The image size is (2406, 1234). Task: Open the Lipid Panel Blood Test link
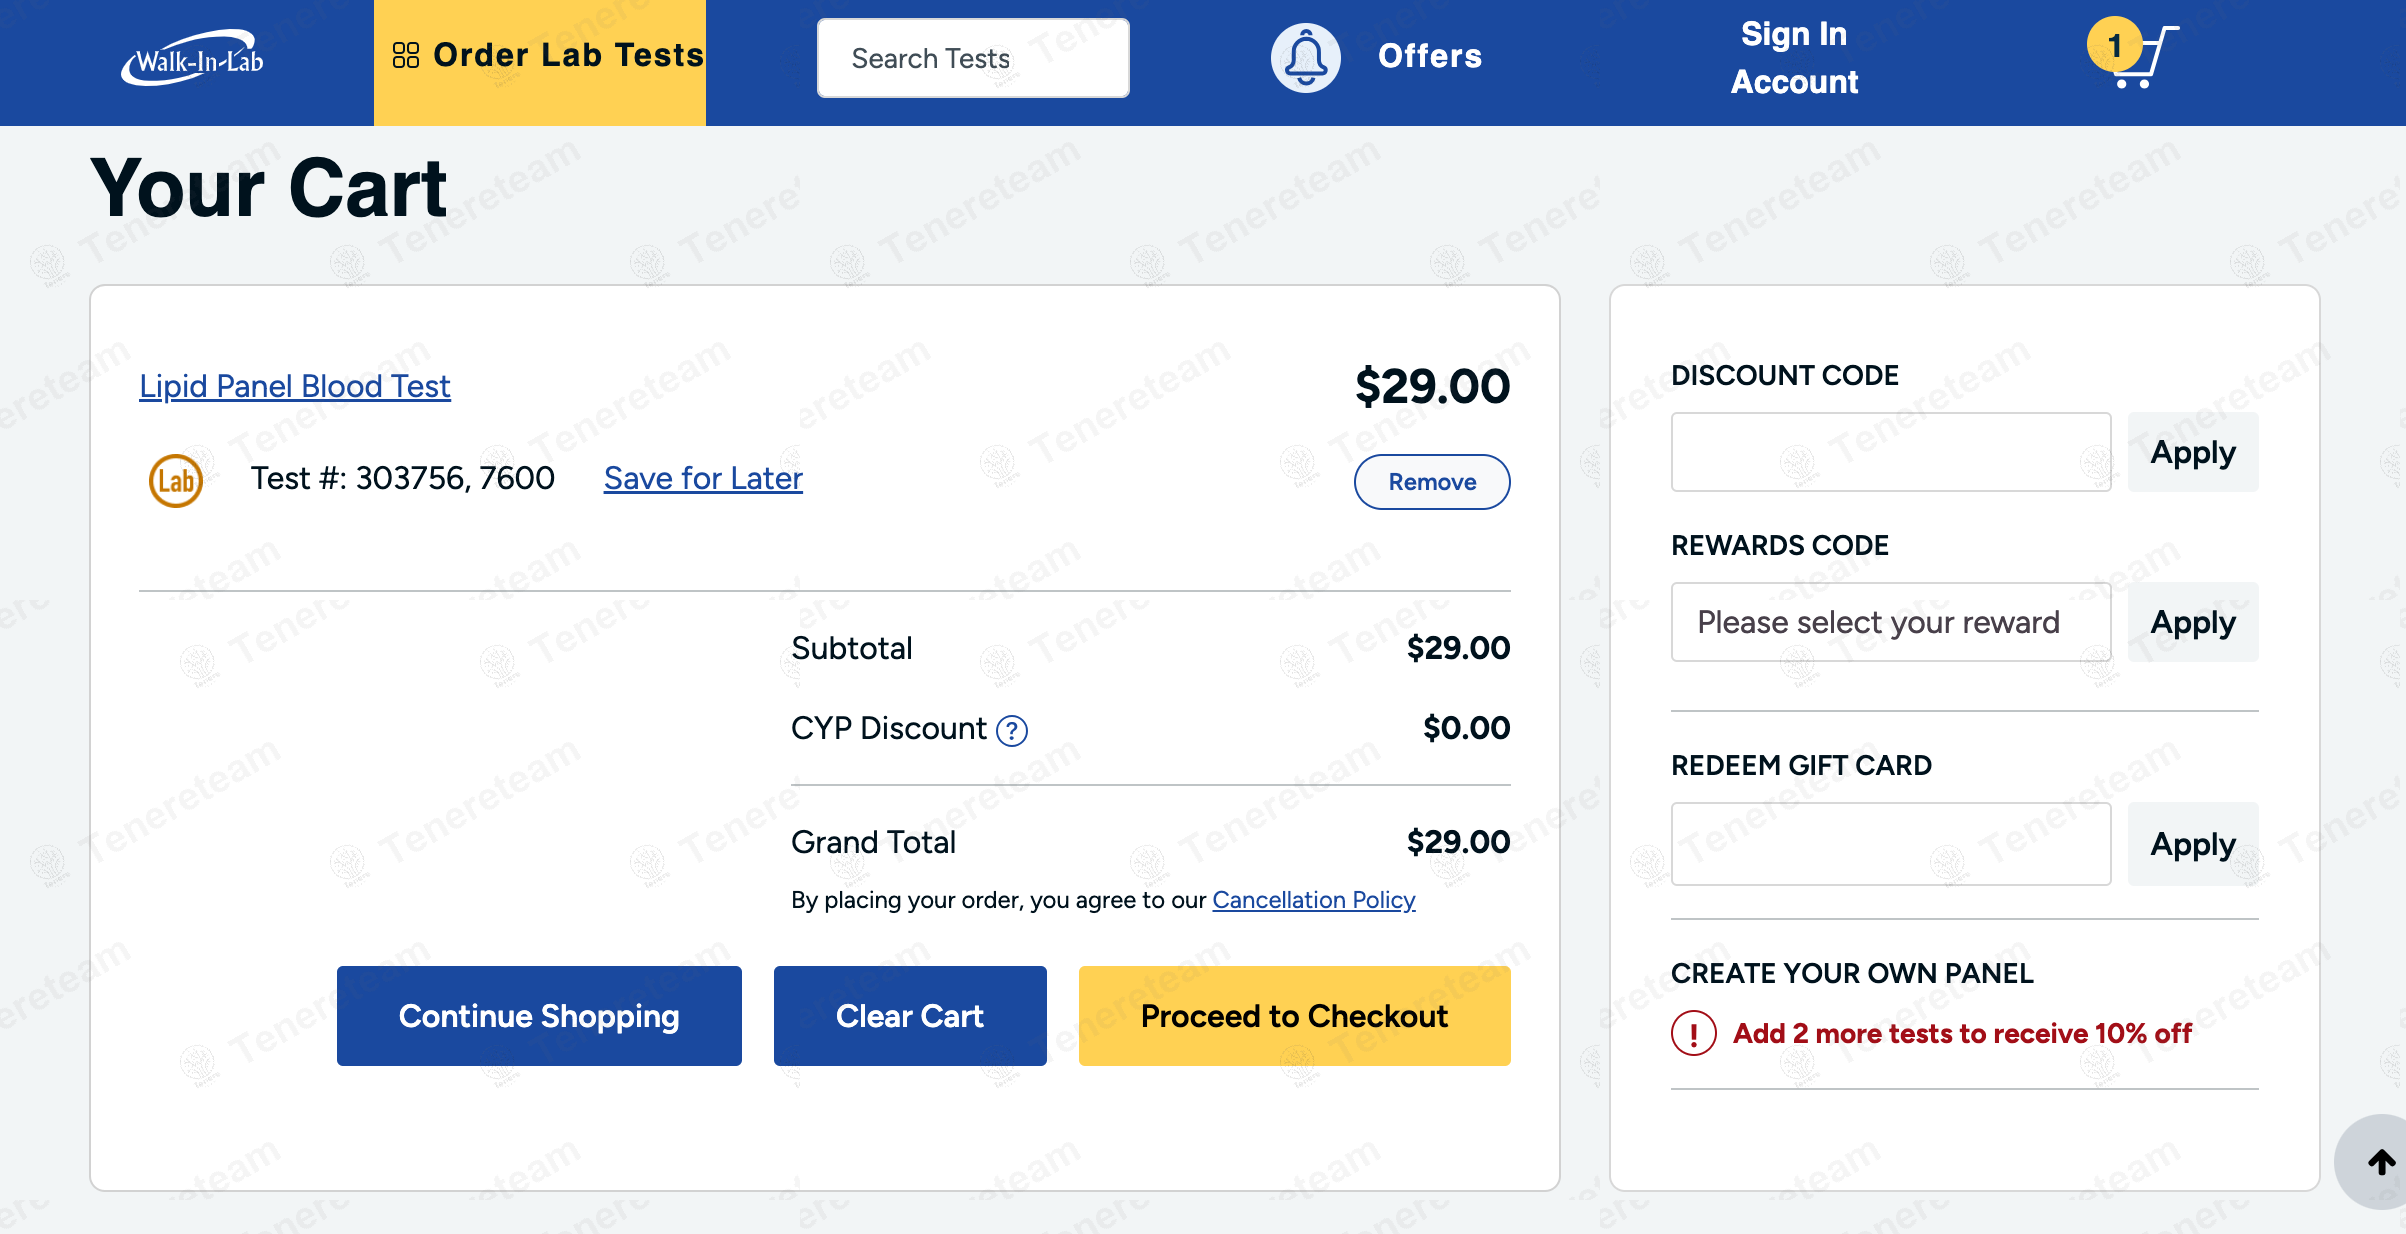[294, 386]
